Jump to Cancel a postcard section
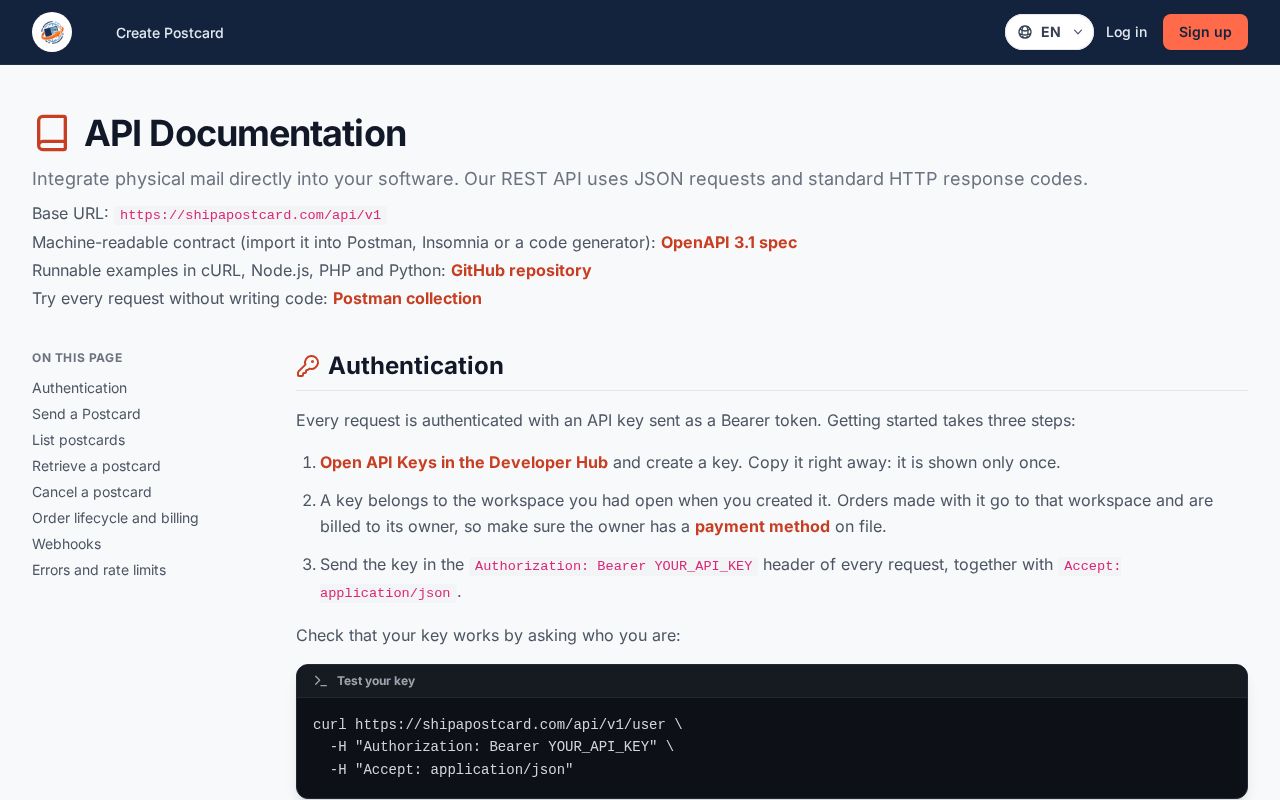1280x800 pixels. [92, 492]
